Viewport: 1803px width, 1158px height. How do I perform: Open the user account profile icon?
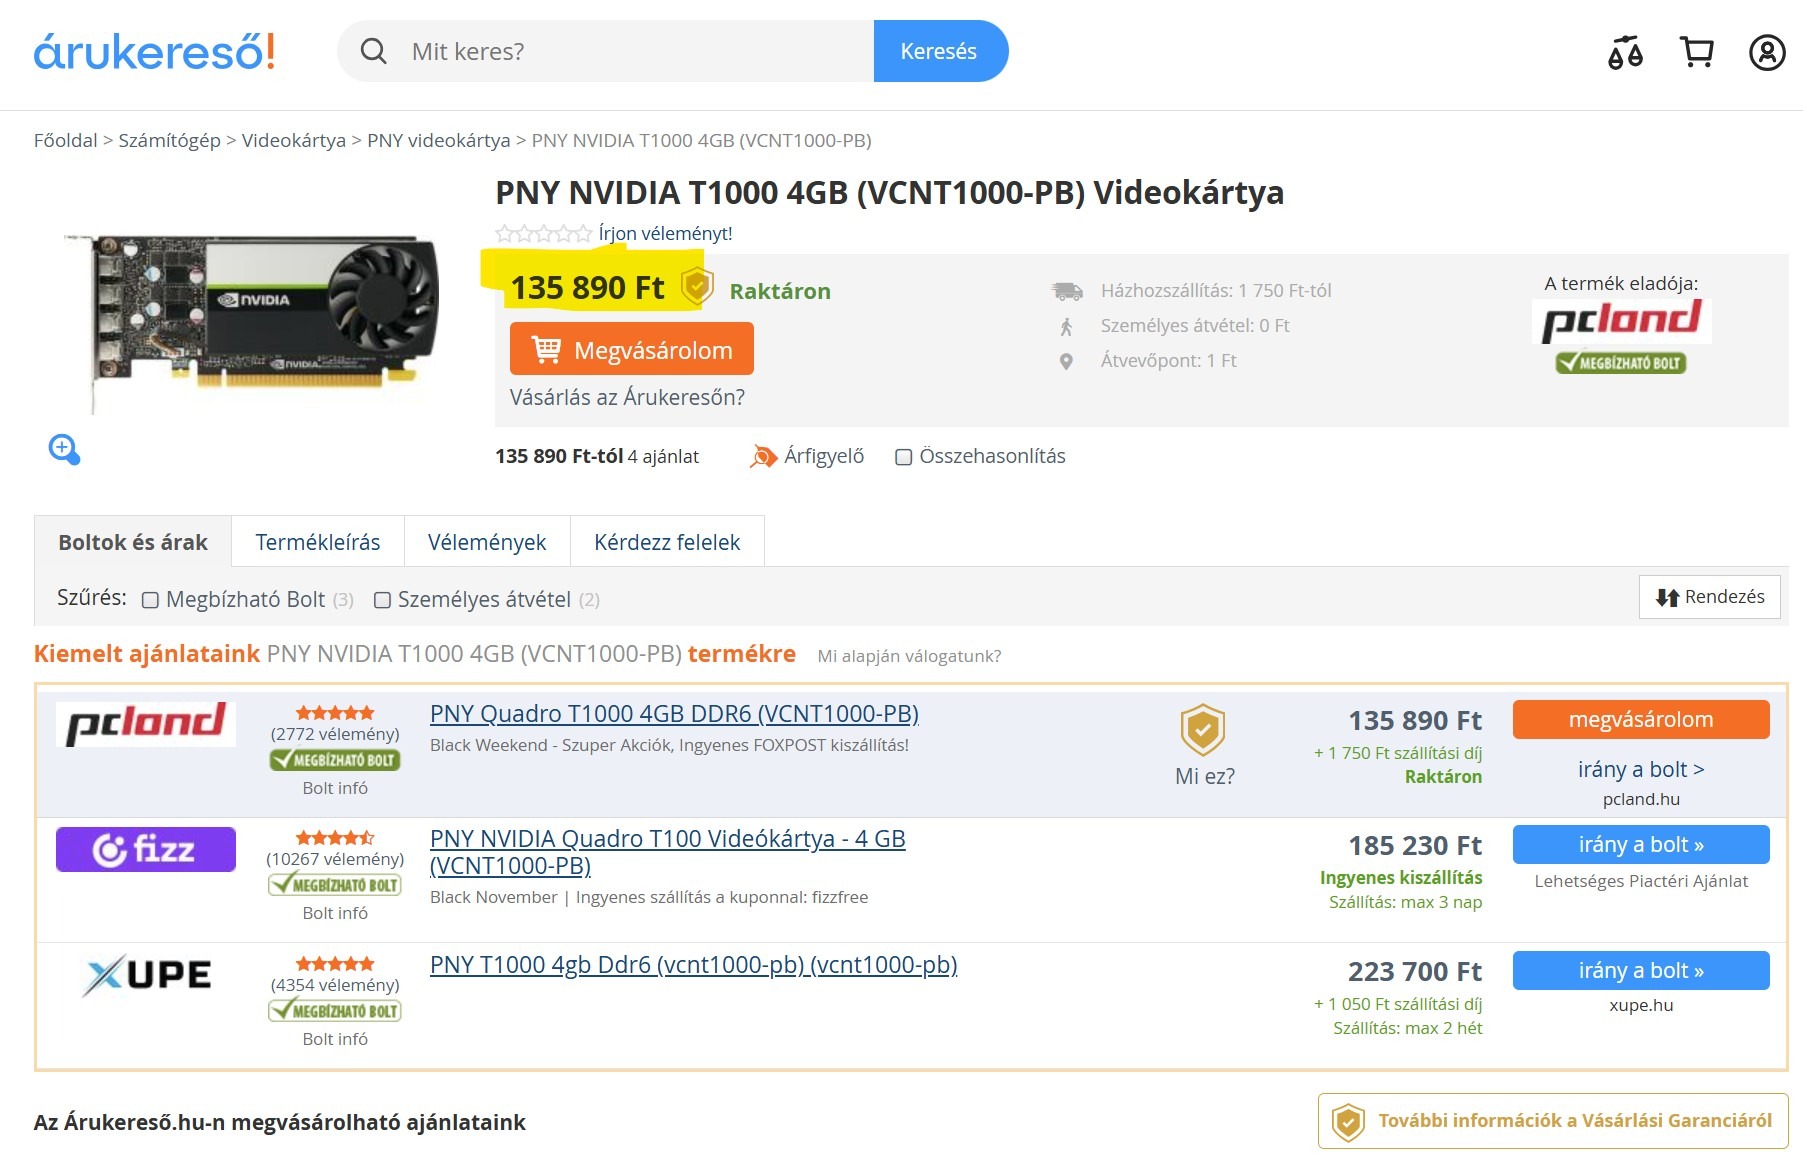[x=1767, y=52]
